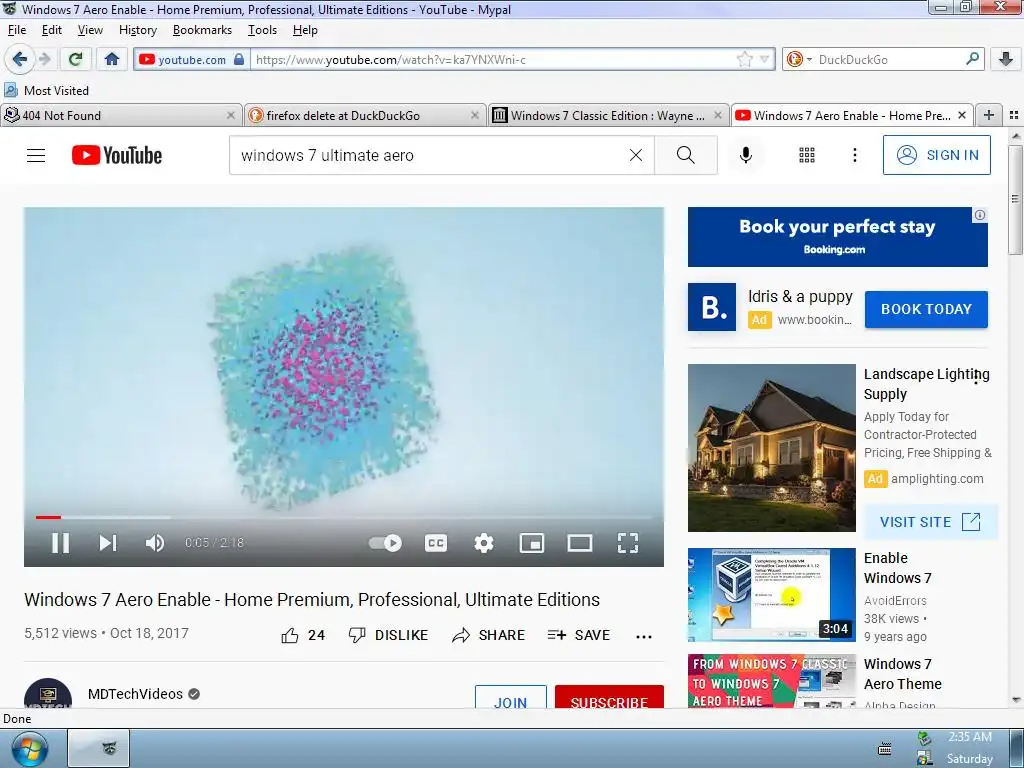The height and width of the screenshot is (768, 1024).
Task: Open the YouTube hamburger guide menu
Action: pos(36,155)
